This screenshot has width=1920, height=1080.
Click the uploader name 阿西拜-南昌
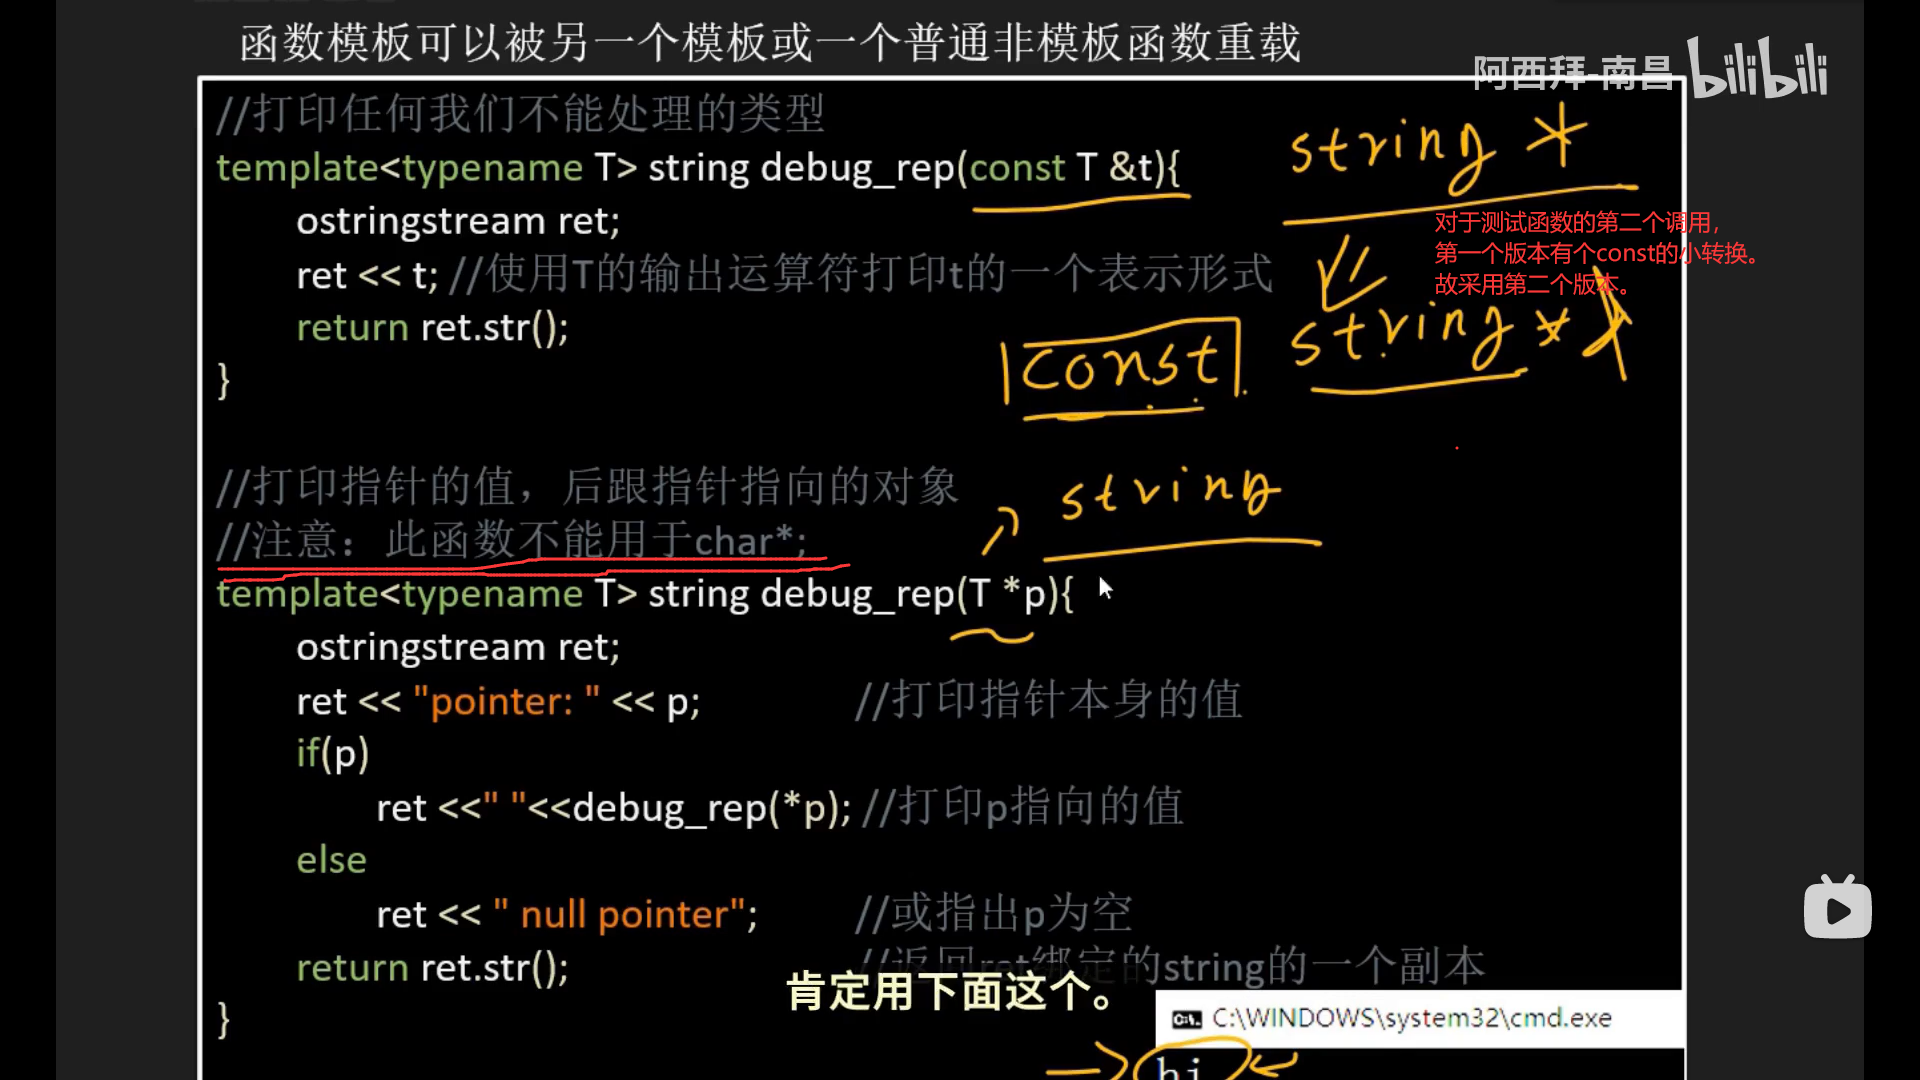point(1572,74)
